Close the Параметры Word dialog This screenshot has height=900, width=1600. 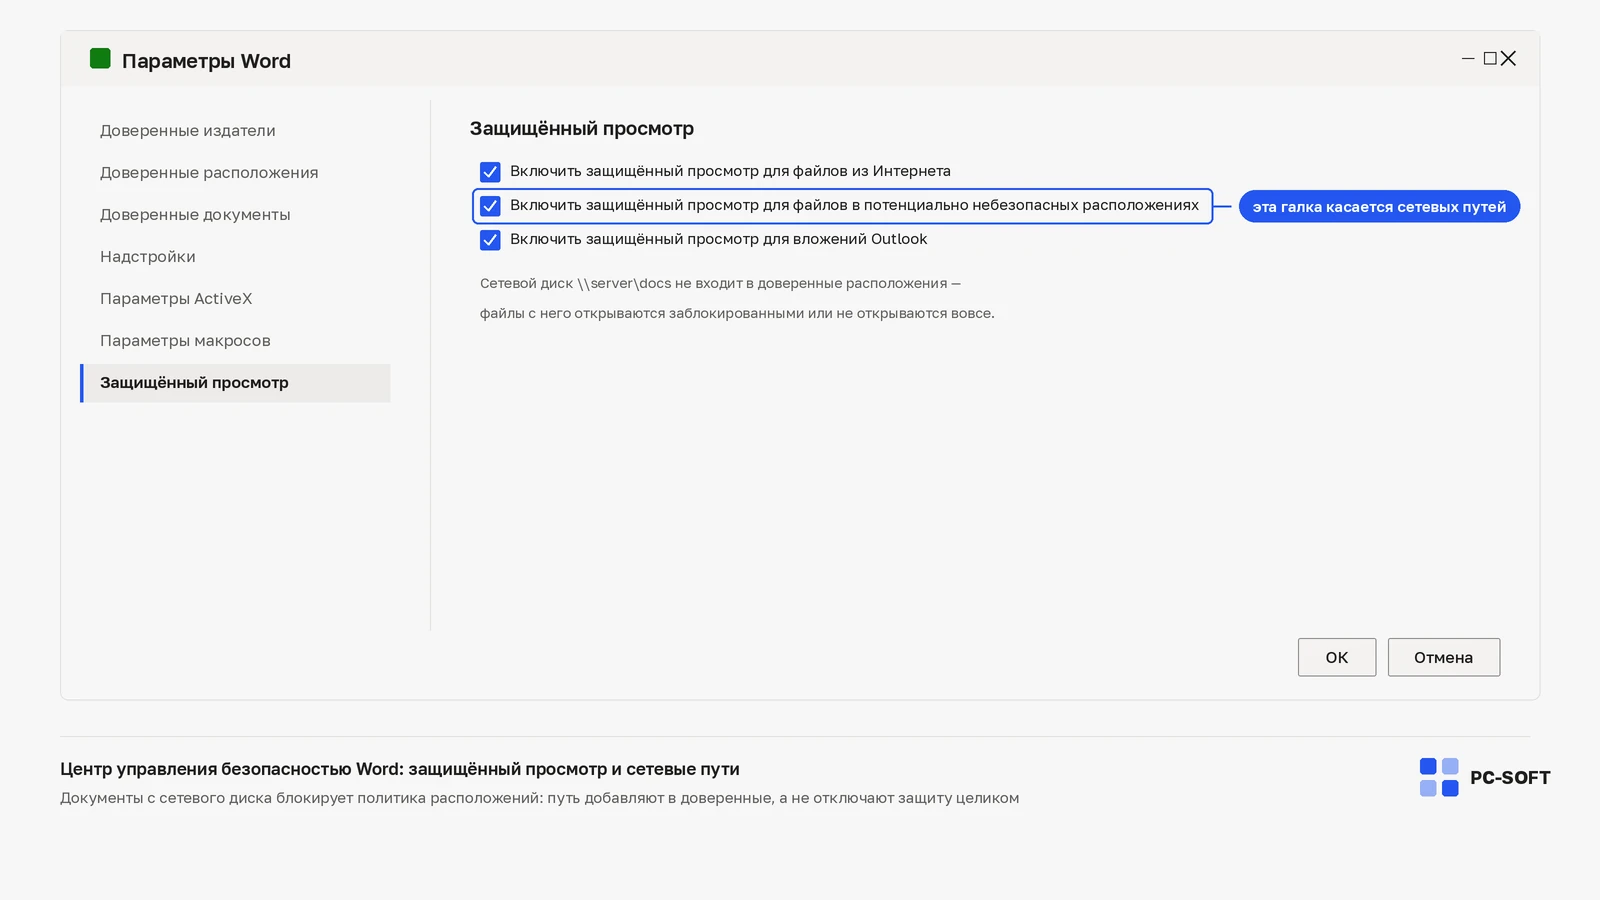coord(1508,59)
